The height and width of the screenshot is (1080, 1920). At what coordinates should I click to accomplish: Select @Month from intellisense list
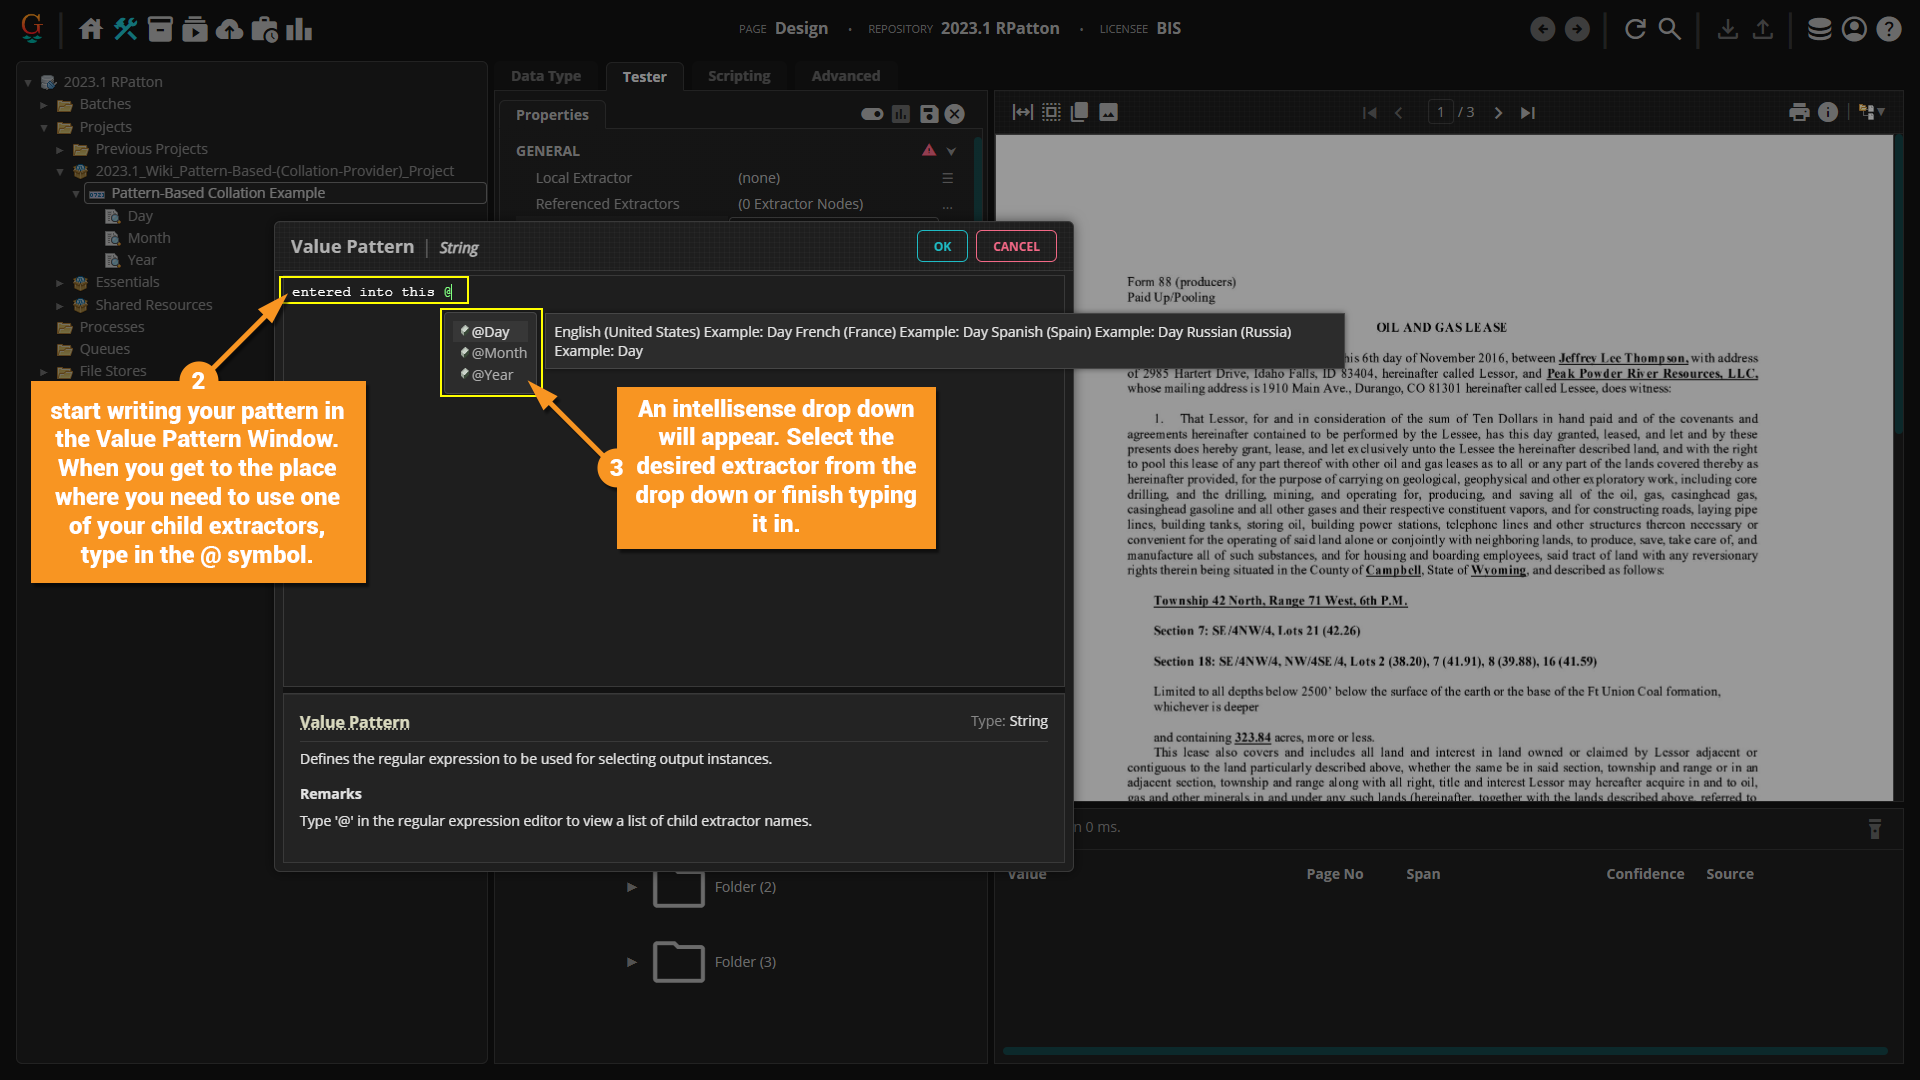coord(498,353)
